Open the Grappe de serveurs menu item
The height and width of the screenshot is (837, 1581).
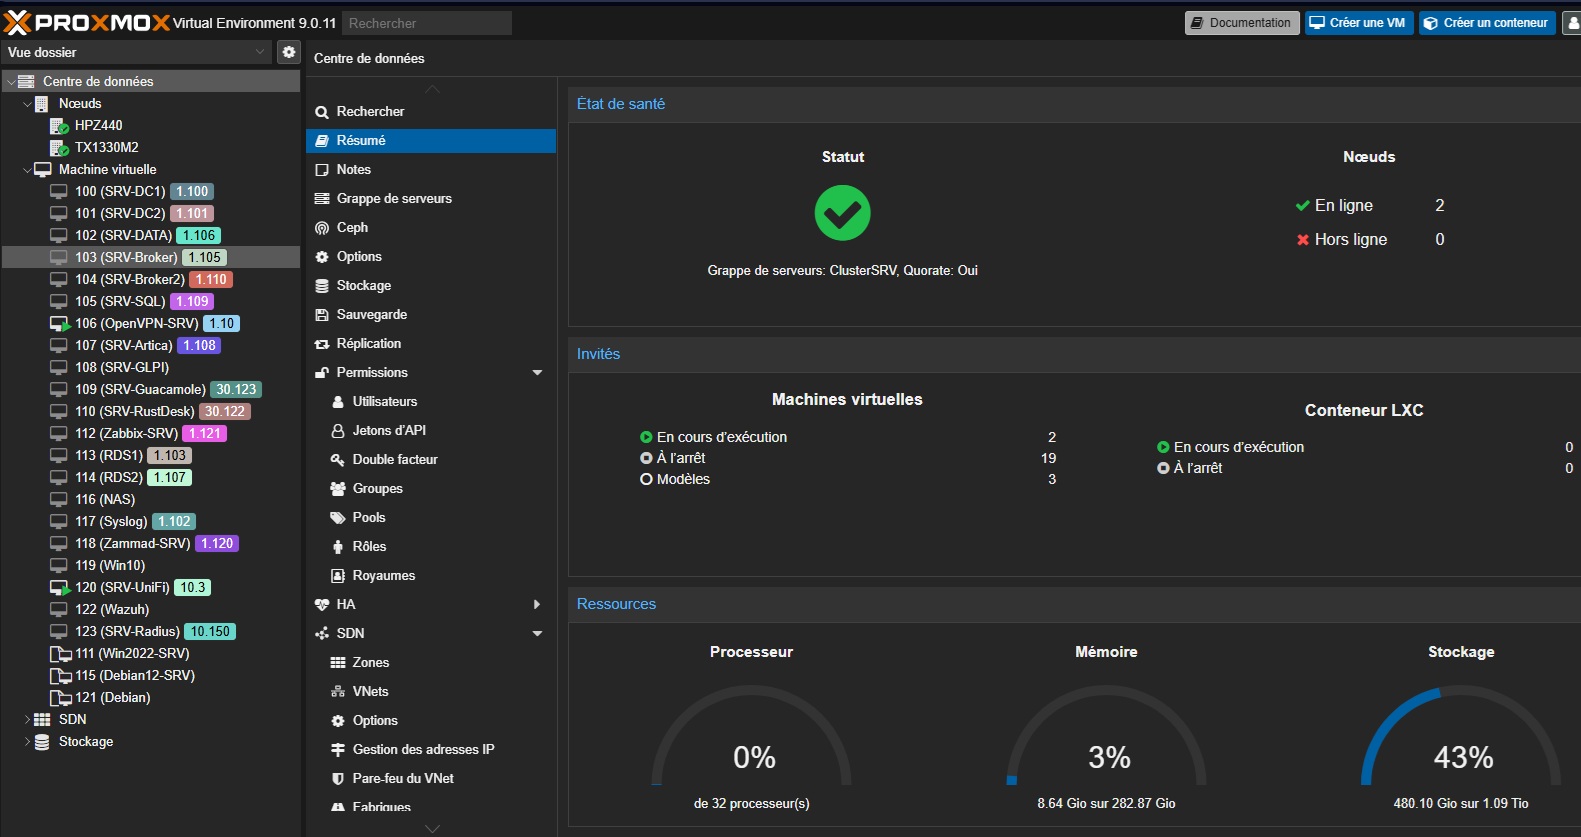(394, 199)
